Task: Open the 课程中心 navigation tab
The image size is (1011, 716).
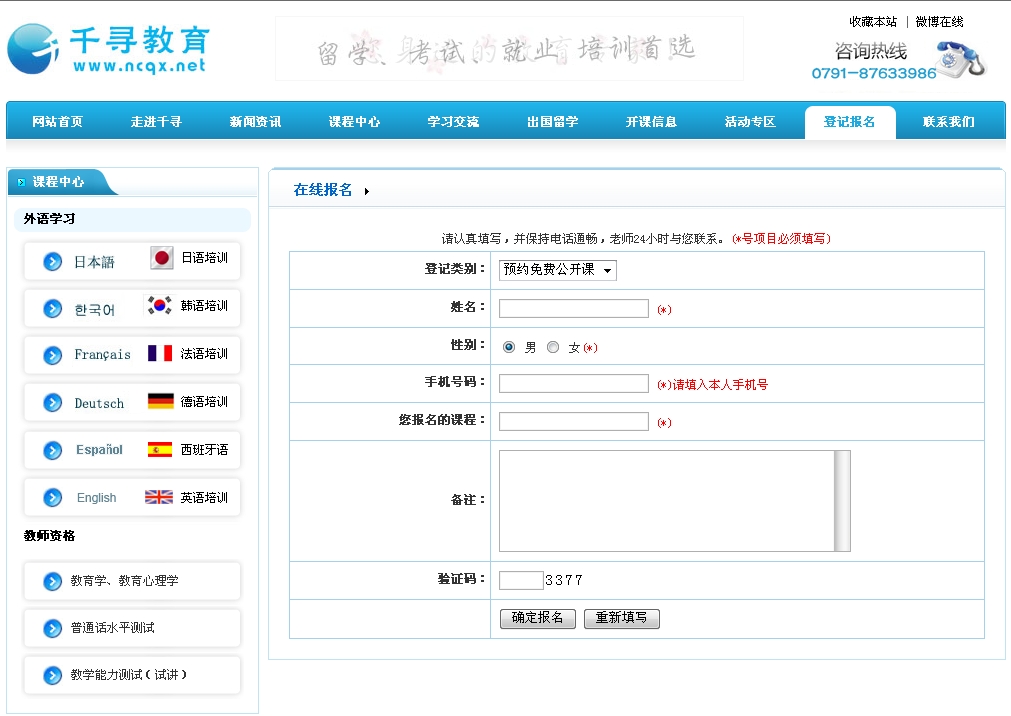Action: (x=354, y=122)
